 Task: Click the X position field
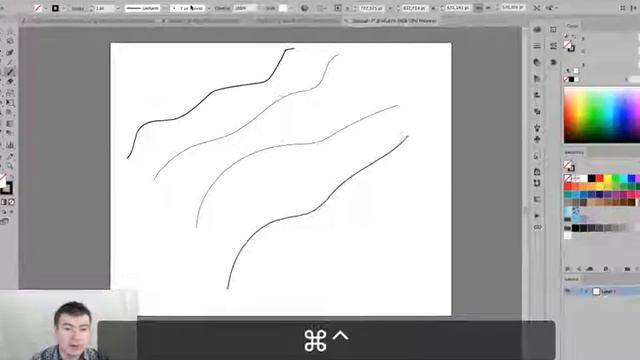pos(371,8)
